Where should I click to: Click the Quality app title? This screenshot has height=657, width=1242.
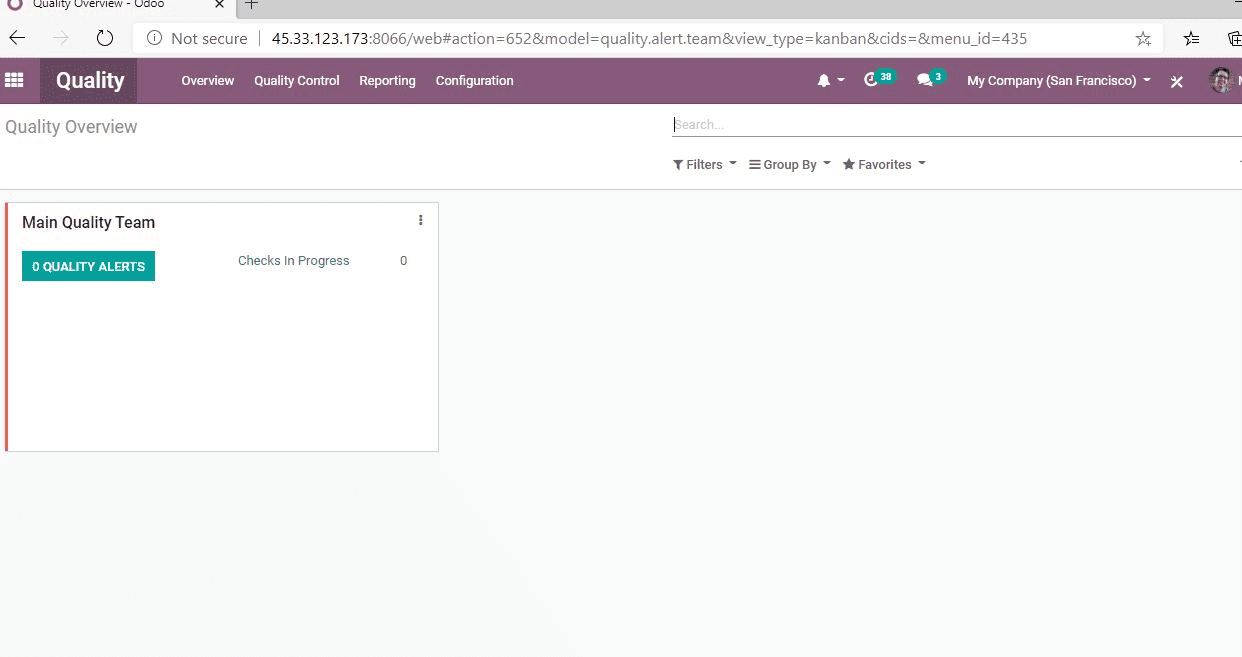tap(90, 81)
